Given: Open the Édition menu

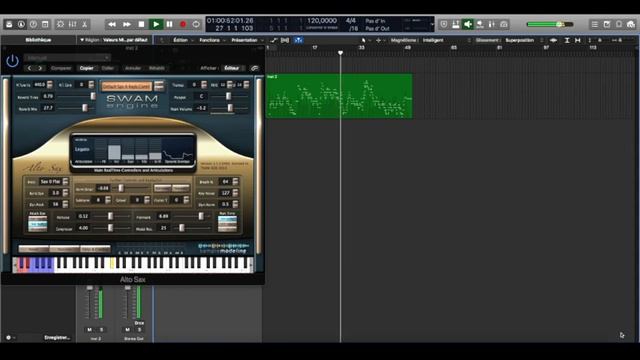Looking at the screenshot, I should [180, 40].
